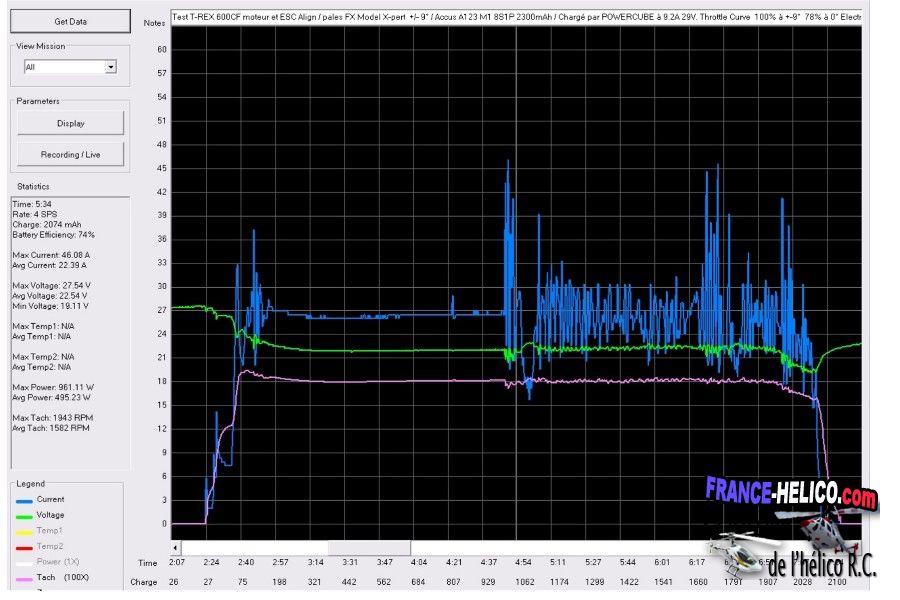The height and width of the screenshot is (600, 900).
Task: Open Recording / Live parameters
Action: 70,154
